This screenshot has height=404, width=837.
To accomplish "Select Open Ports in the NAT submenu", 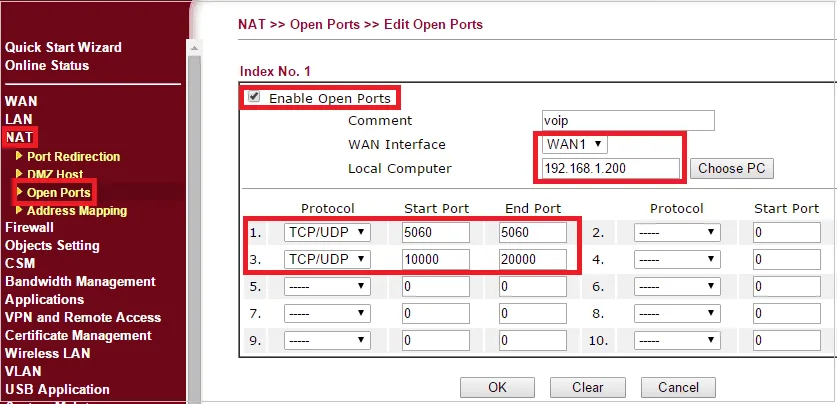I will (x=58, y=192).
